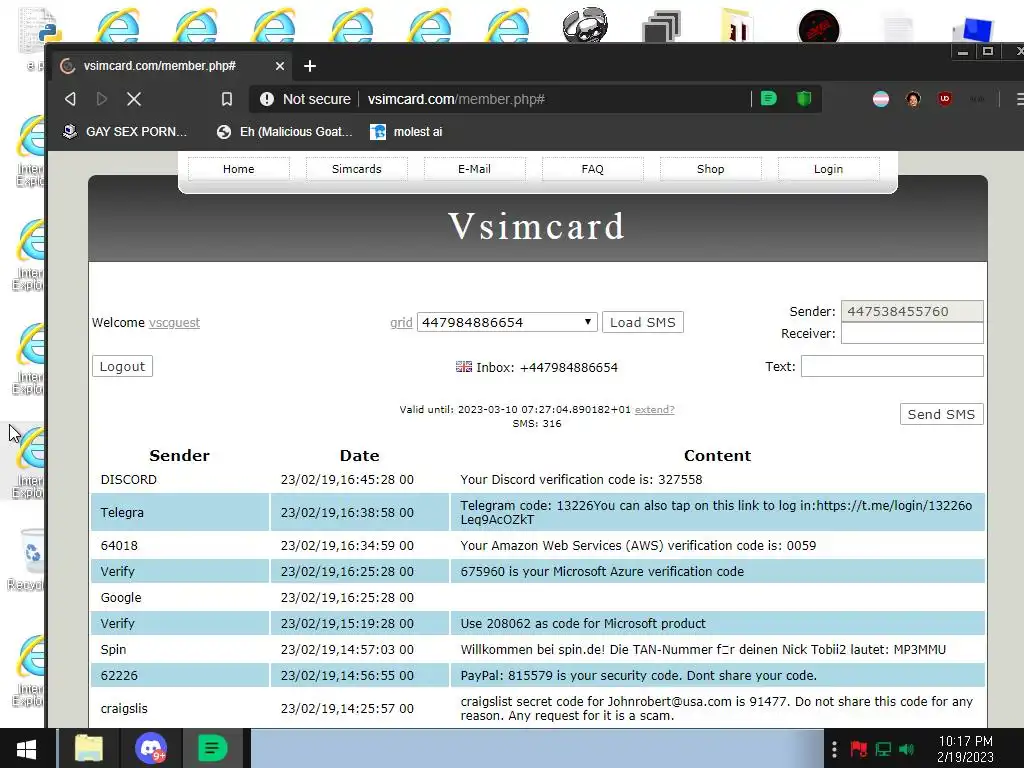This screenshot has width=1024, height=768.
Task: Click the Sender field showing 447538455760
Action: (912, 312)
